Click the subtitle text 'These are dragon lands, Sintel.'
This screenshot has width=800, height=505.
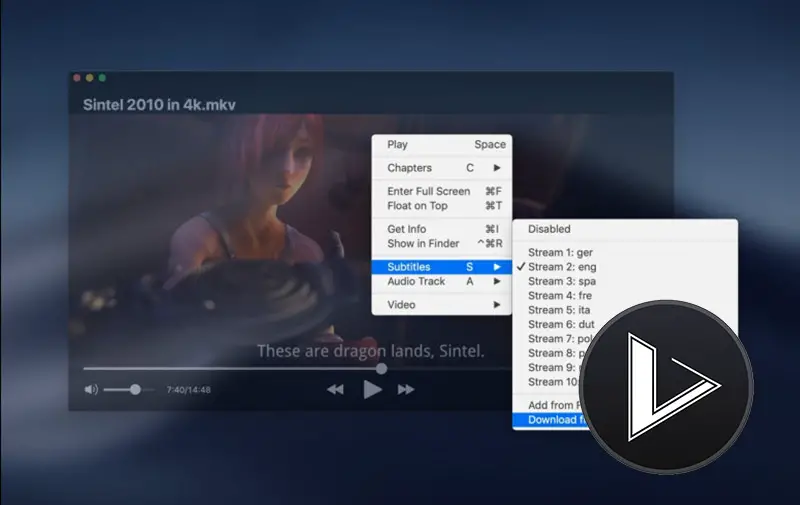pos(370,351)
